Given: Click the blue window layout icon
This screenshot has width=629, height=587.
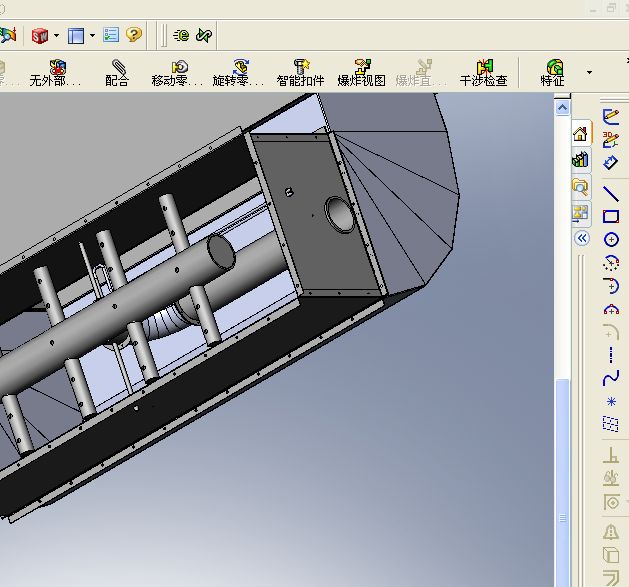Looking at the screenshot, I should (x=76, y=36).
